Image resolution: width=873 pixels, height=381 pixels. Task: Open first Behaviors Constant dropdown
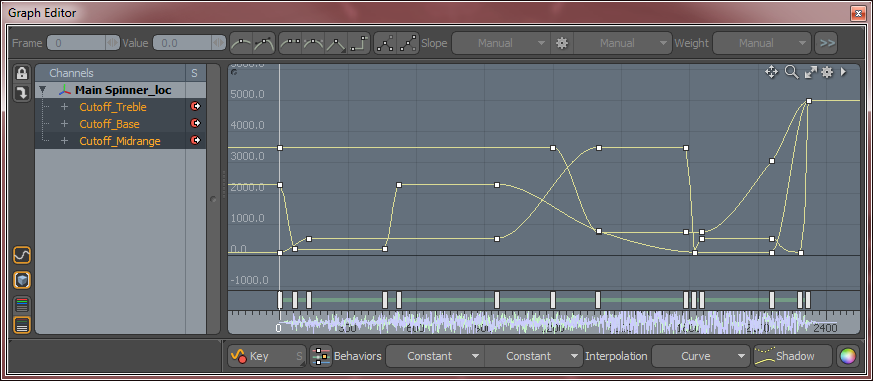coord(435,356)
